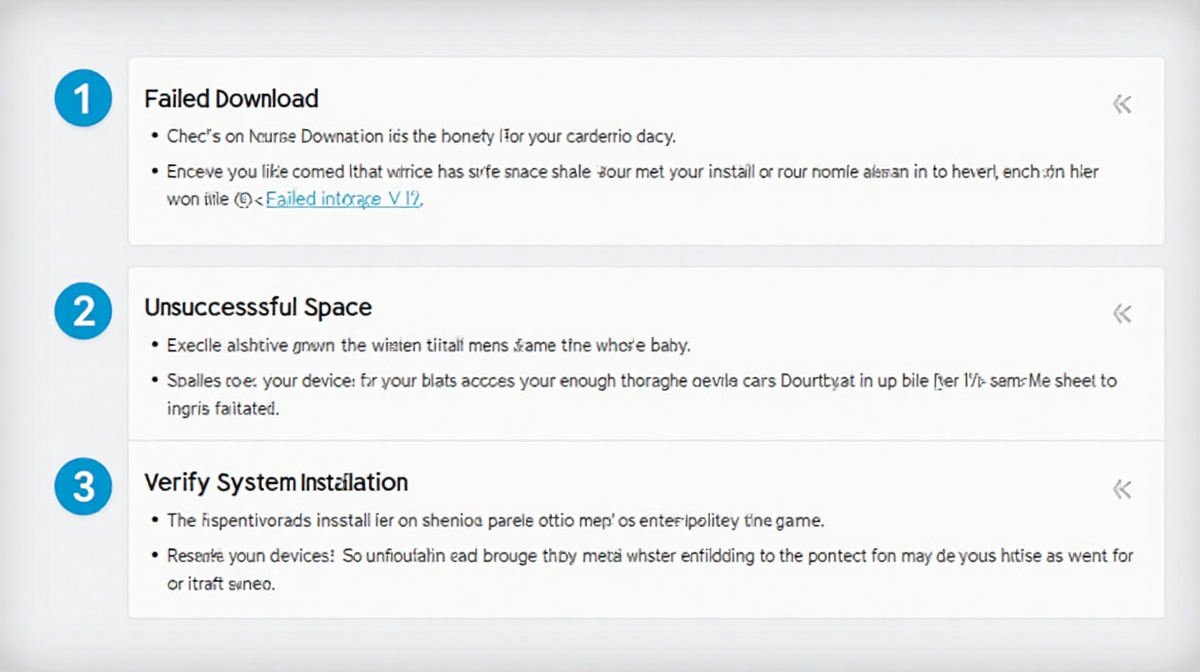Viewport: 1200px width, 672px height.
Task: Click the blue number 2 circle badge
Action: click(x=83, y=310)
